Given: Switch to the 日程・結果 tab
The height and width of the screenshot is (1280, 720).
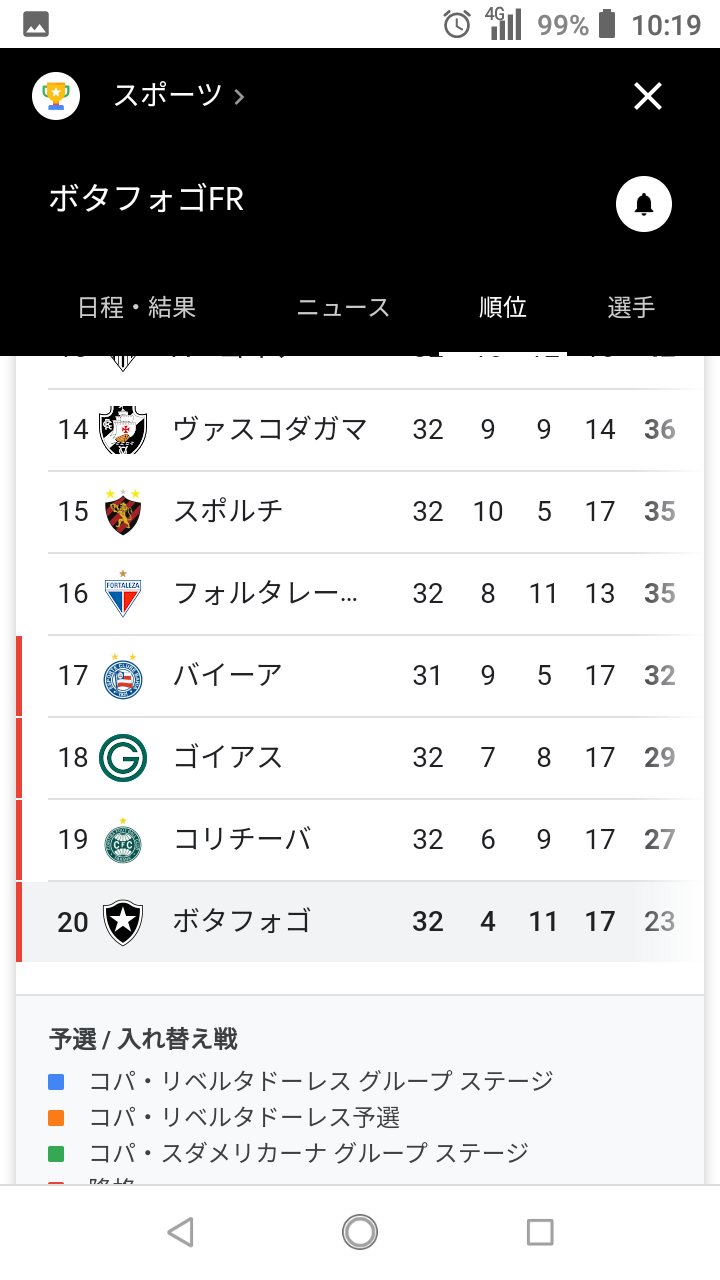Looking at the screenshot, I should tap(137, 307).
